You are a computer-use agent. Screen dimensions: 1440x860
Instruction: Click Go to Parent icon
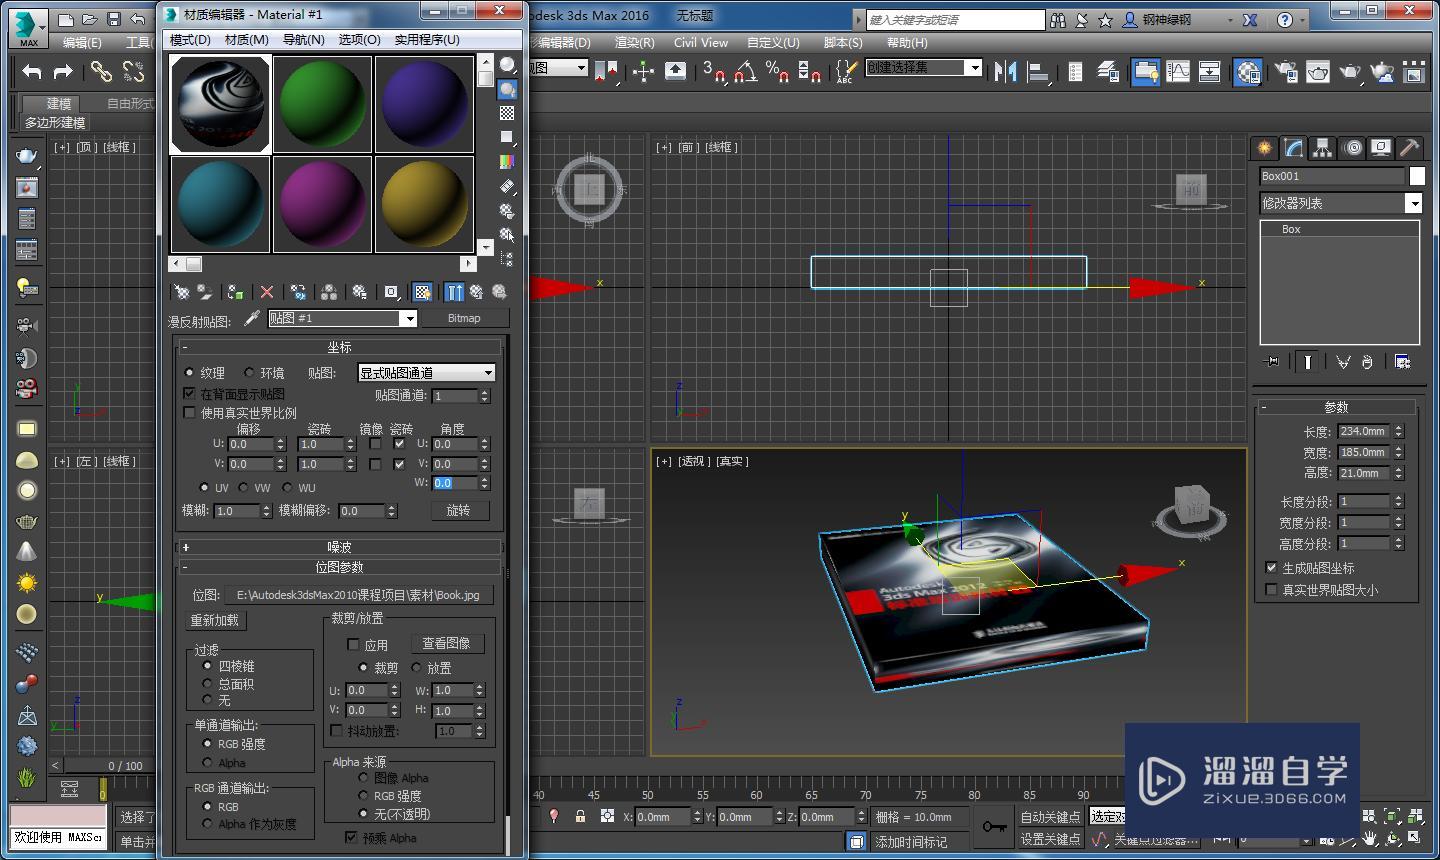point(477,292)
